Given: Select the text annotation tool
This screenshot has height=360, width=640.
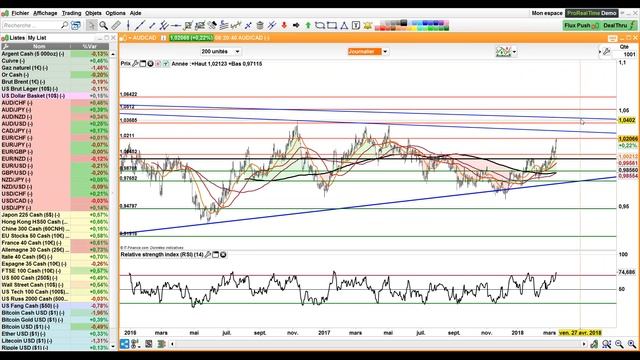Looking at the screenshot, I should coord(356,25).
